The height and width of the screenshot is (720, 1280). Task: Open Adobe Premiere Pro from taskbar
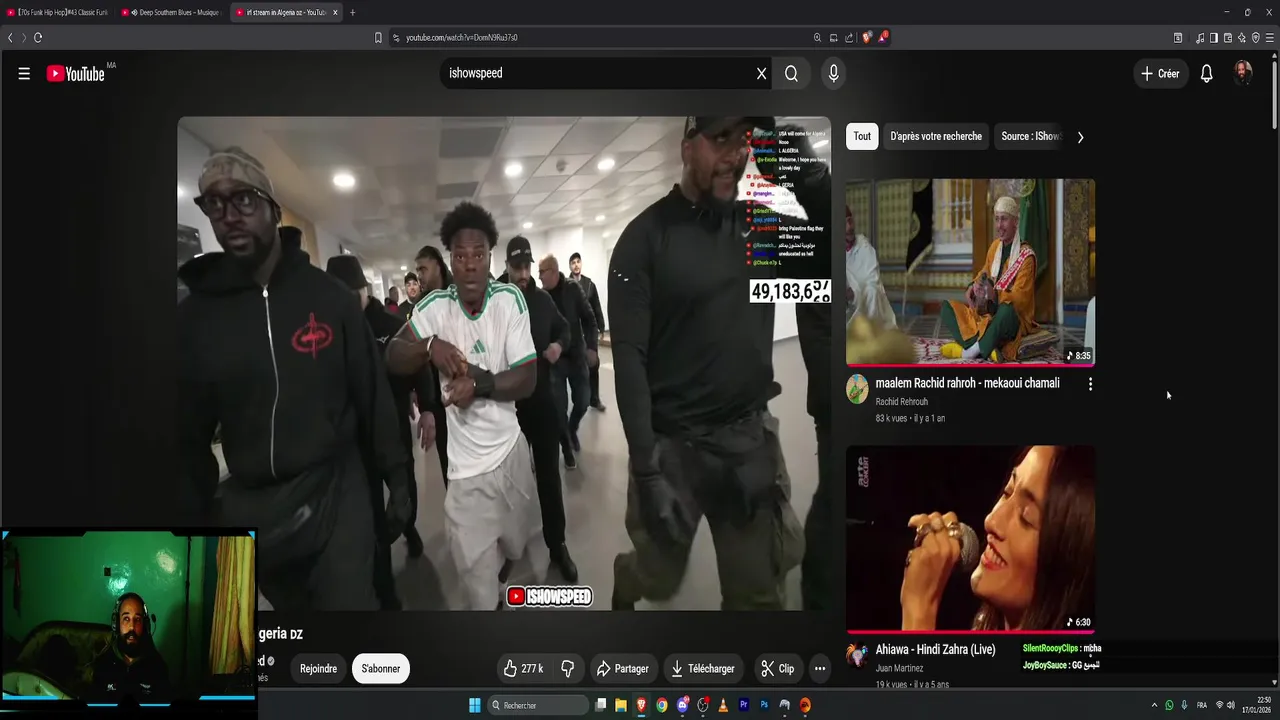743,705
